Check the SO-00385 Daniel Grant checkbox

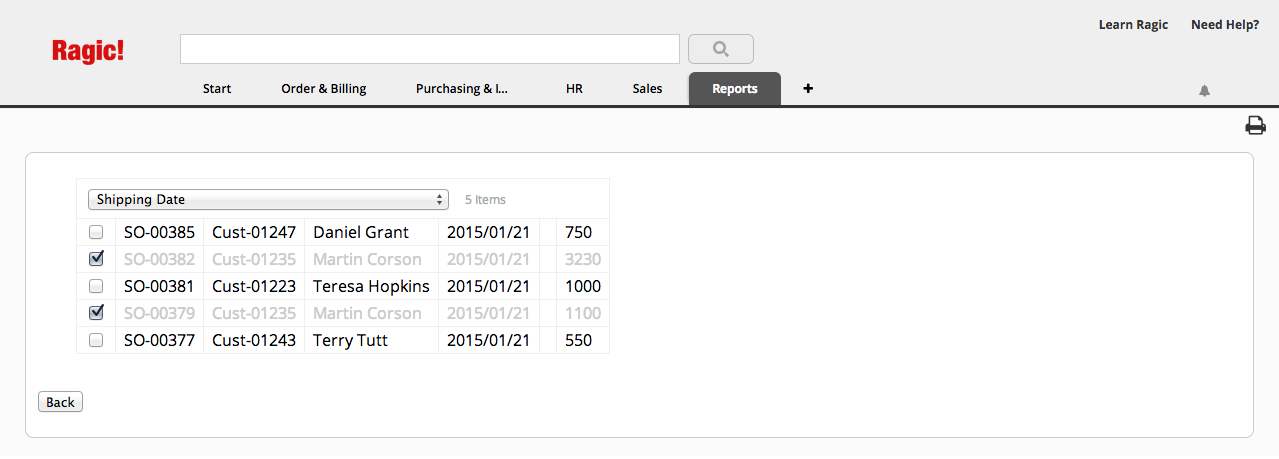[x=96, y=232]
